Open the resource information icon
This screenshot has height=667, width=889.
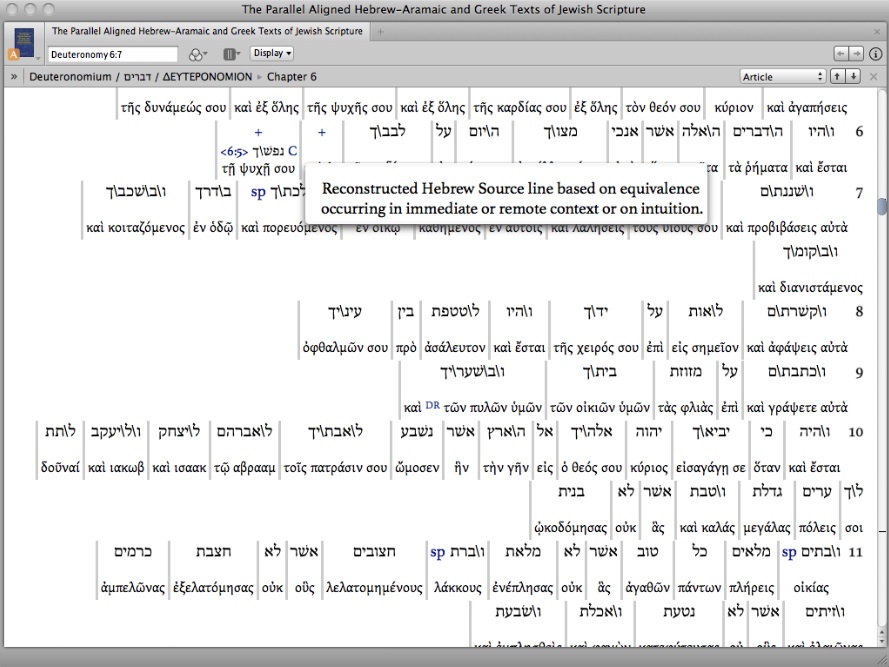[875, 53]
